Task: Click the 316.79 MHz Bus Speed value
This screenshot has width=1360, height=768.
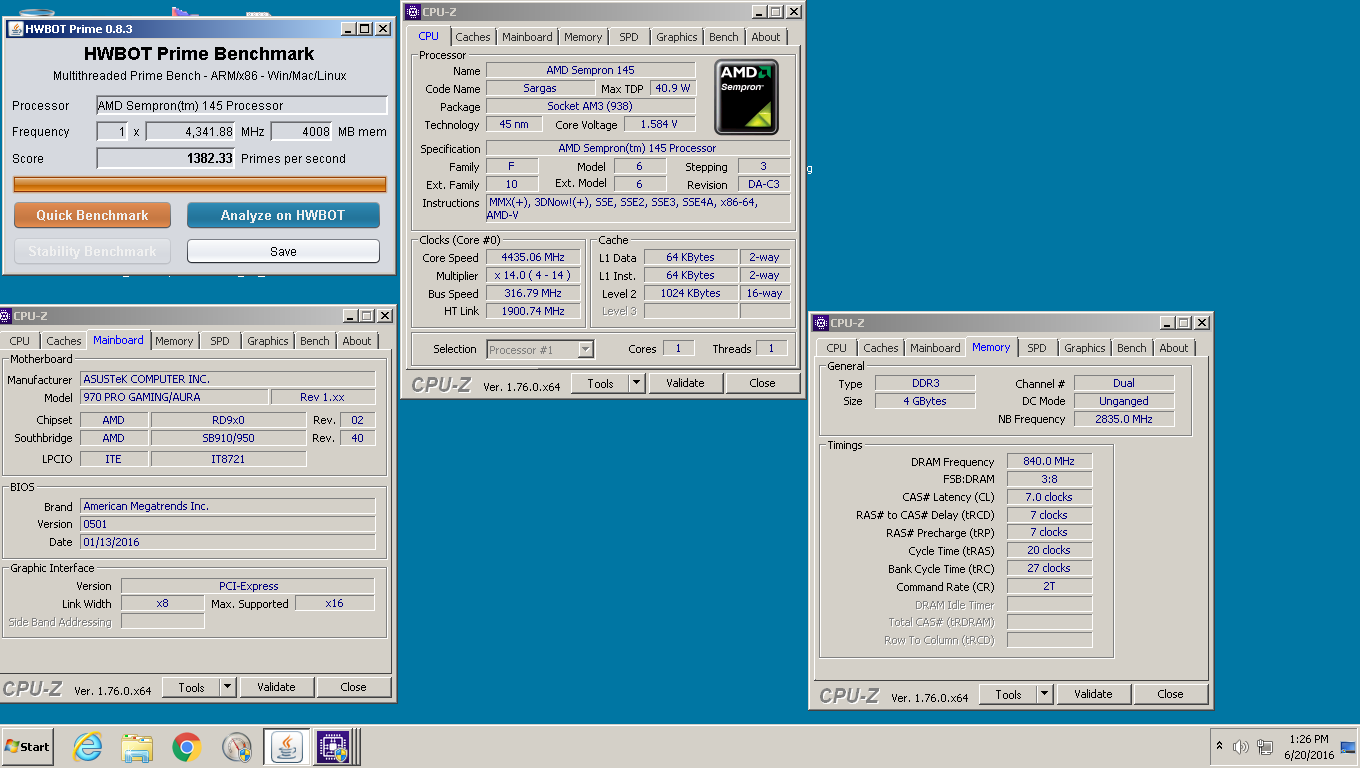Action: [x=533, y=293]
